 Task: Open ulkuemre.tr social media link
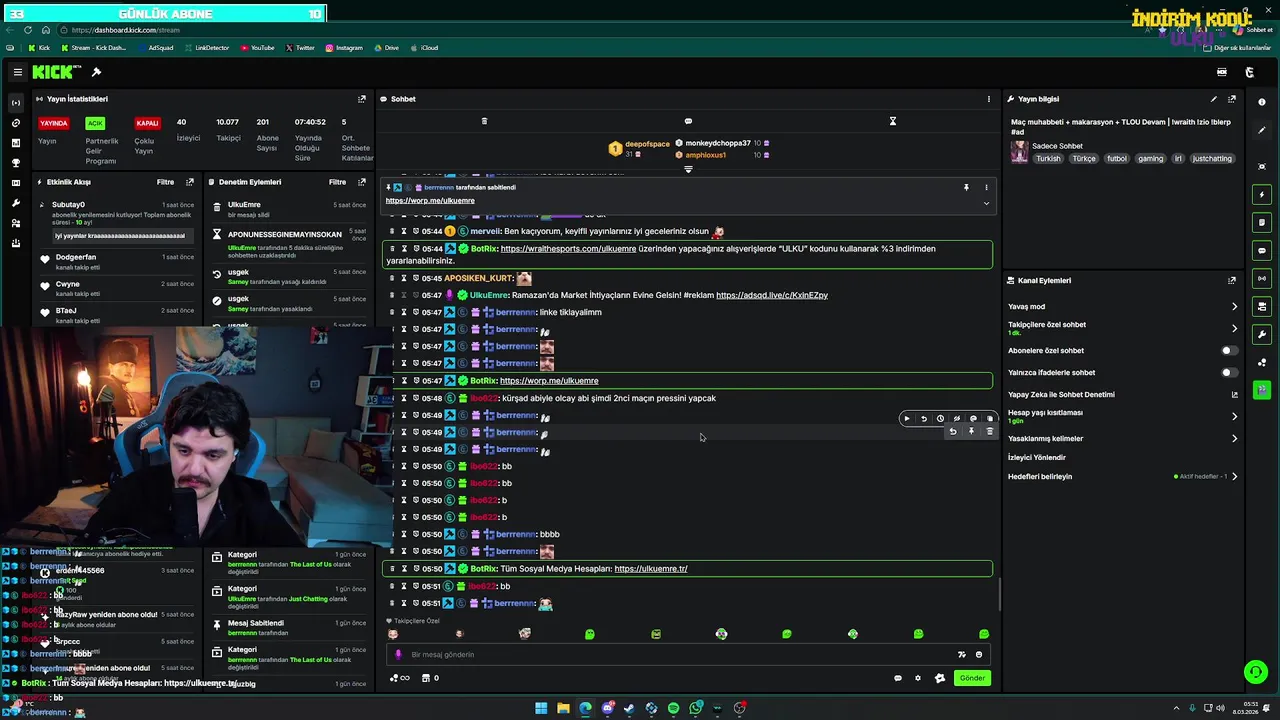pos(651,569)
